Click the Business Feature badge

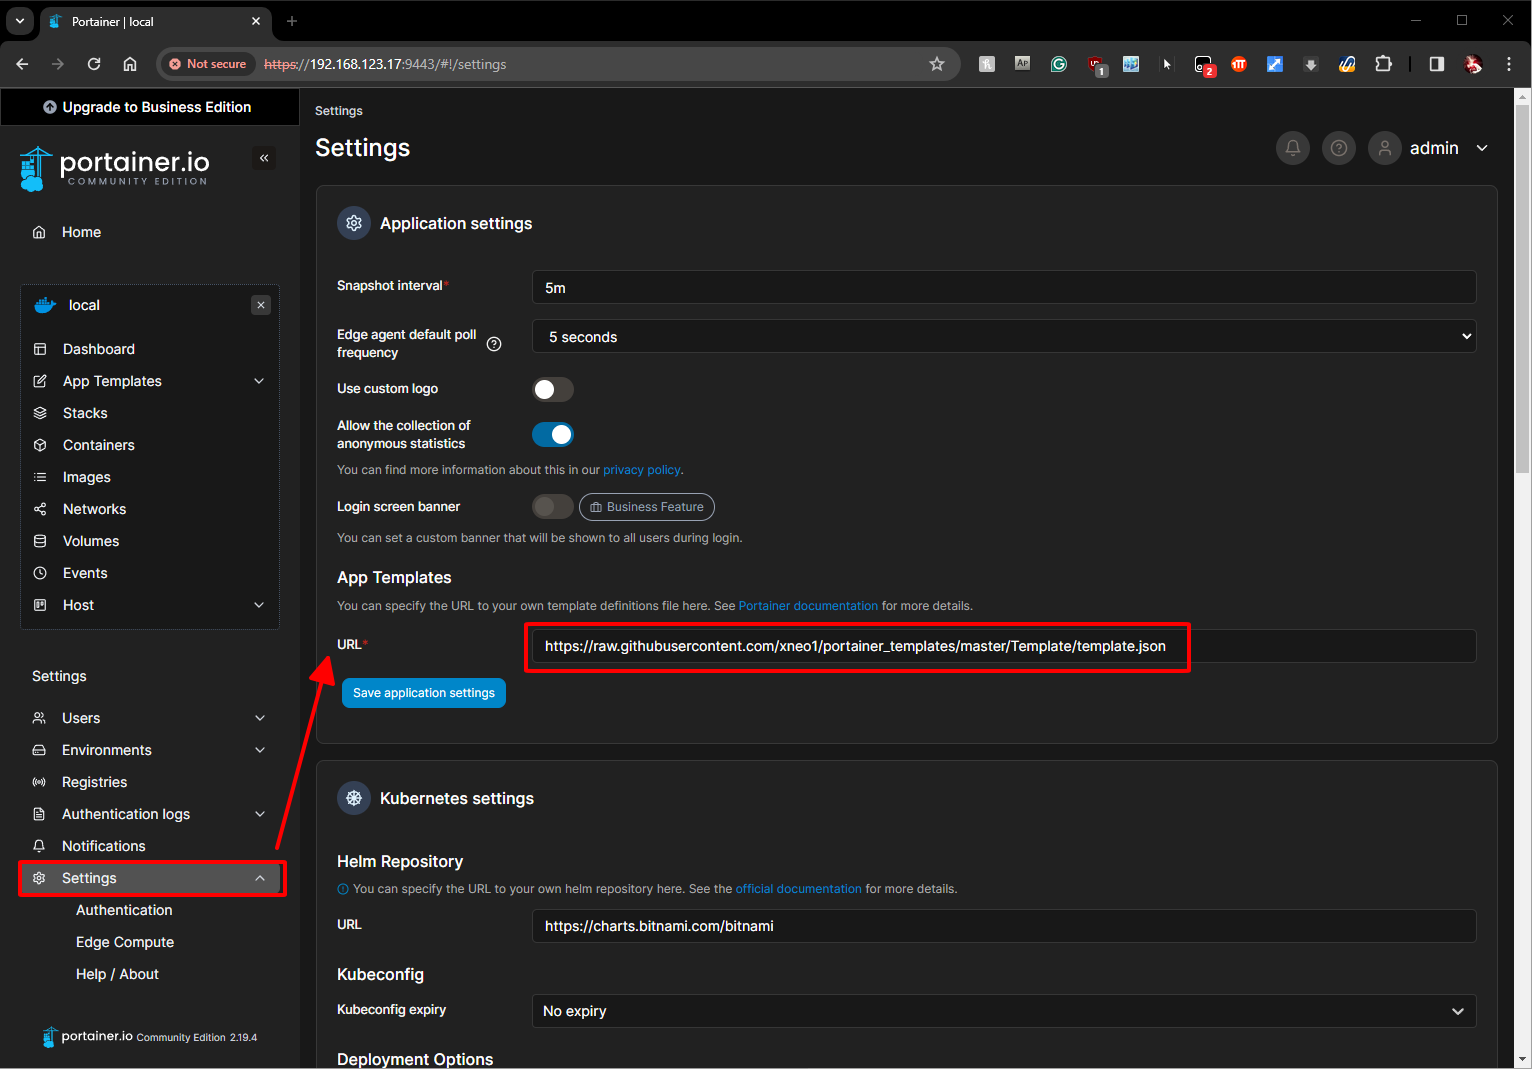[x=647, y=507]
